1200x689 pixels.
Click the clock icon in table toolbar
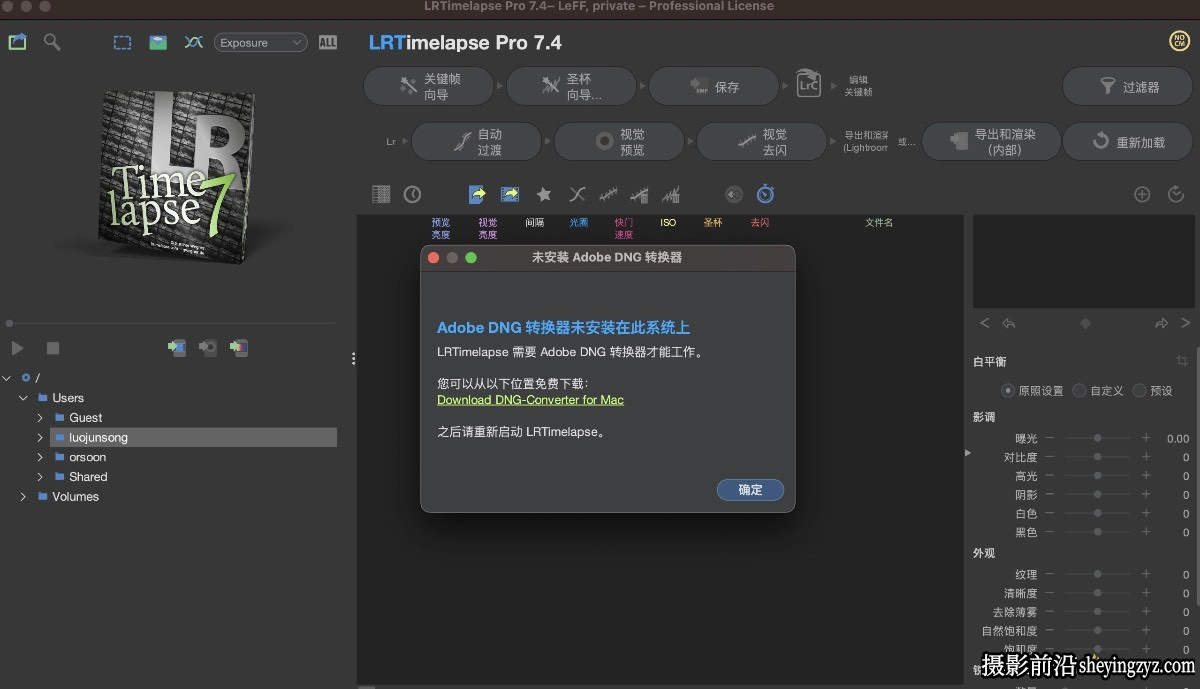coord(412,194)
